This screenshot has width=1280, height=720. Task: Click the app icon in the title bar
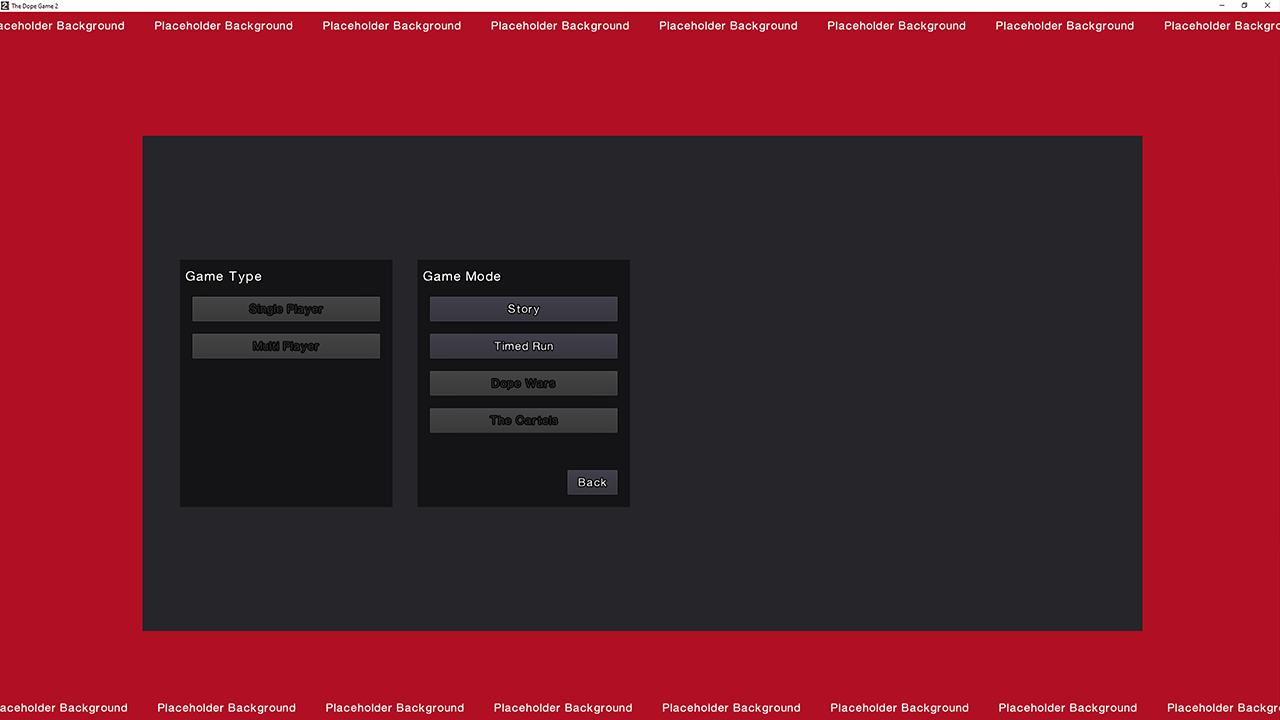pos(5,5)
